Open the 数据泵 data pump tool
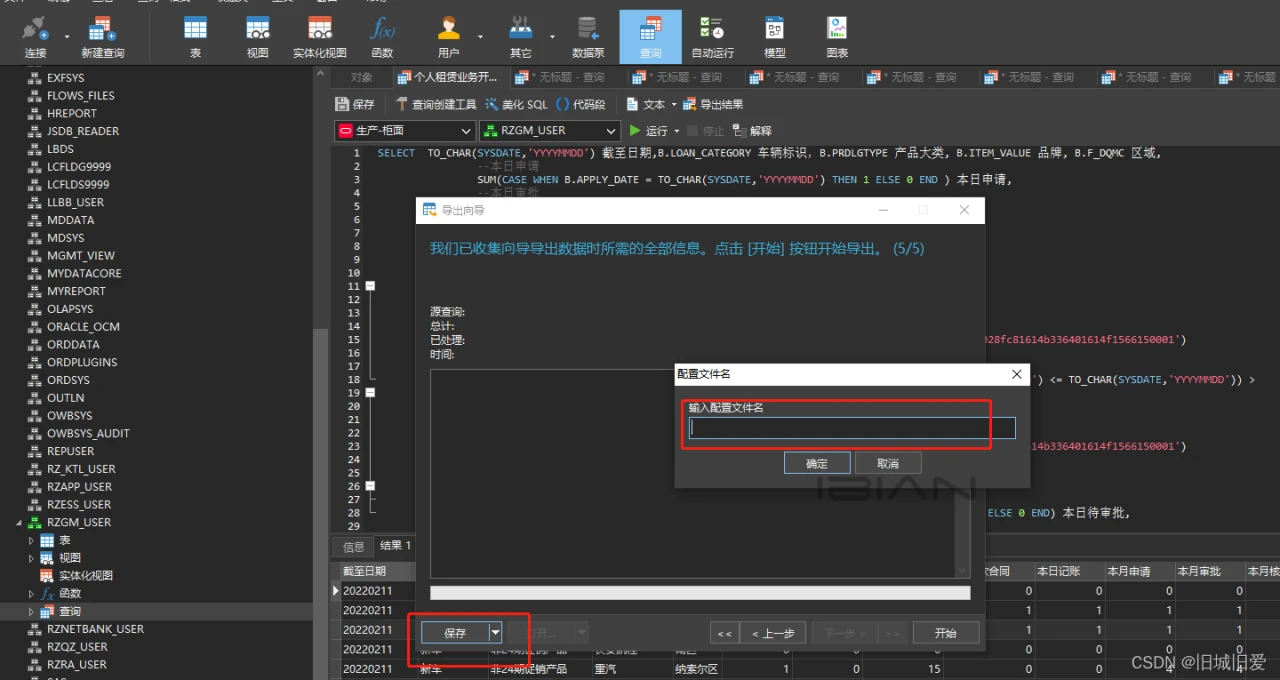Screen dimensions: 1280x680 point(588,37)
